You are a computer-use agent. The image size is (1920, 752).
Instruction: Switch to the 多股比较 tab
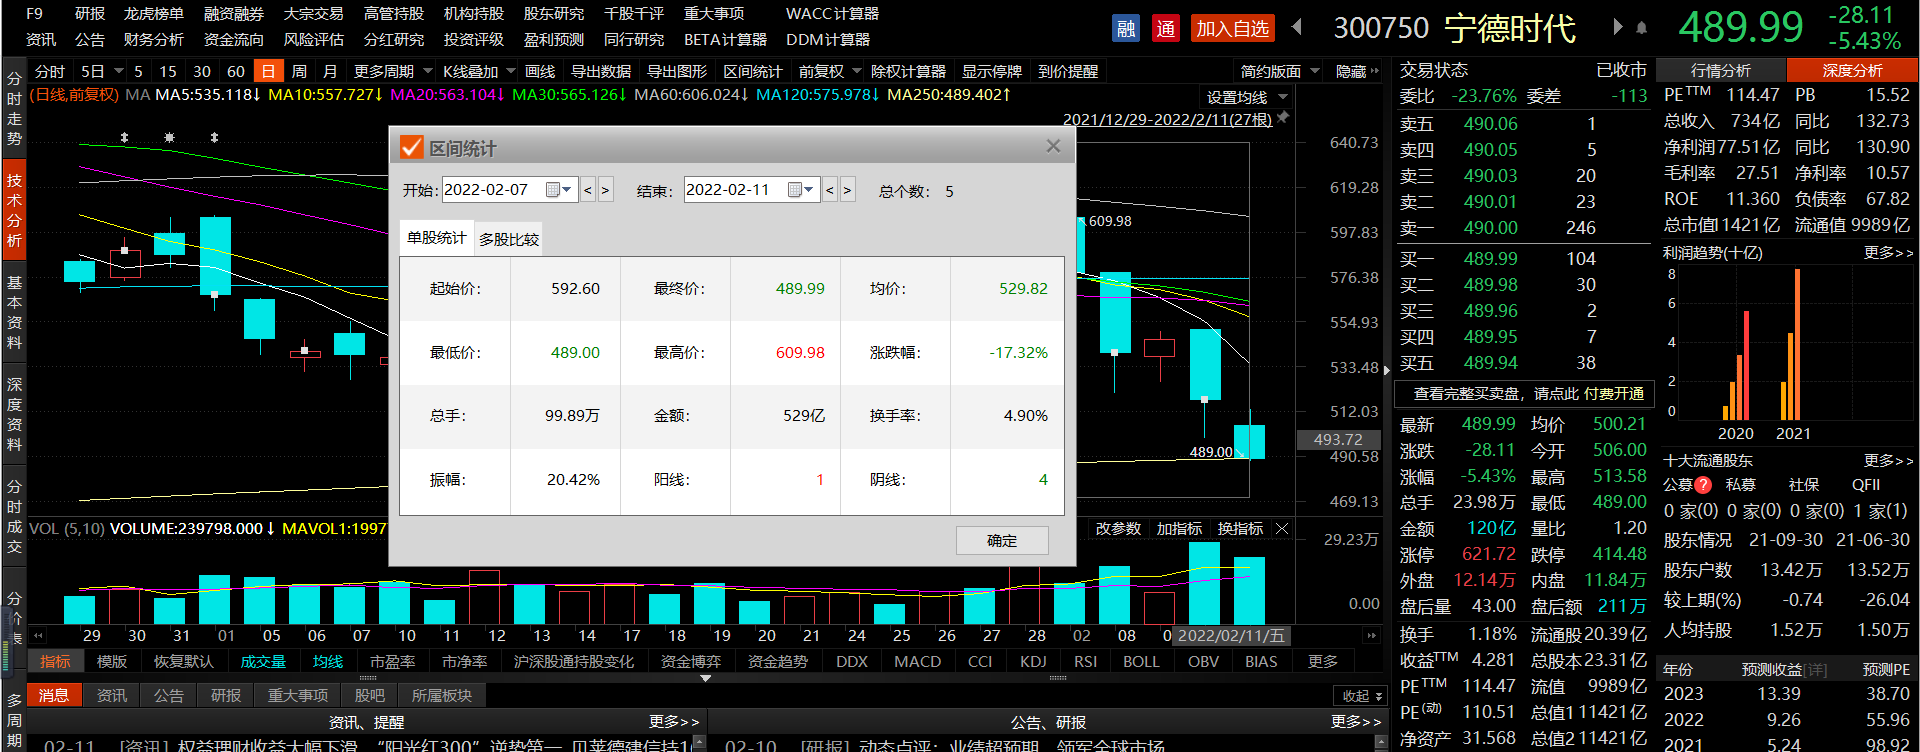[x=508, y=239]
